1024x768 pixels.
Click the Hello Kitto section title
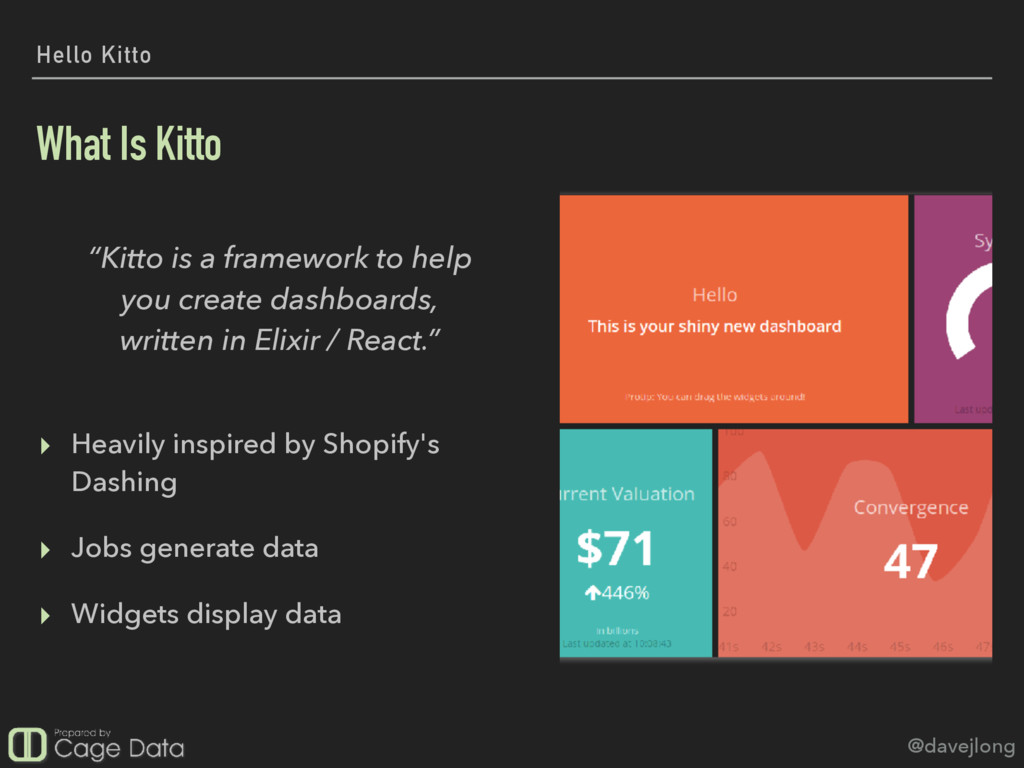94,55
